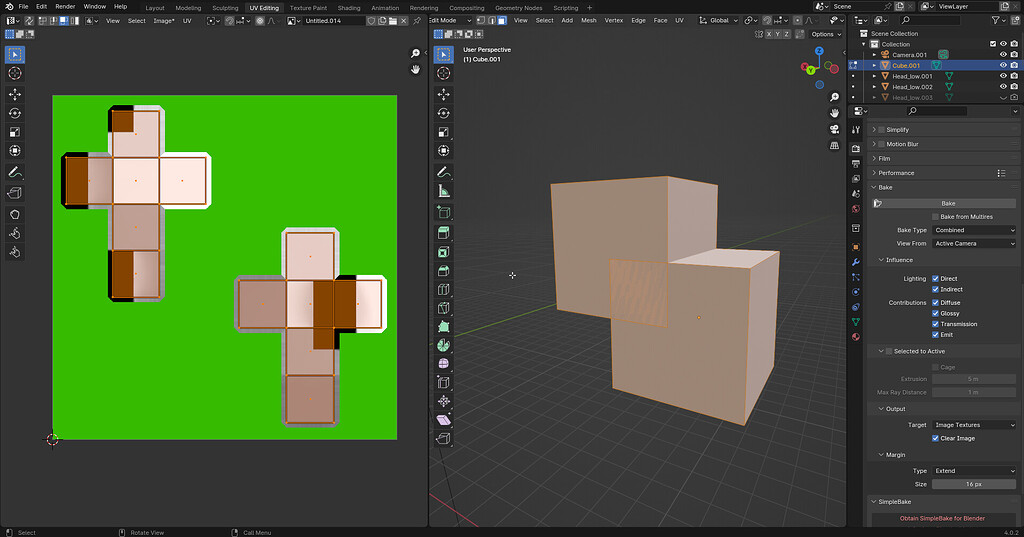Open the Tool properties tab
Screen dimensions: 1024x537
click(856, 129)
